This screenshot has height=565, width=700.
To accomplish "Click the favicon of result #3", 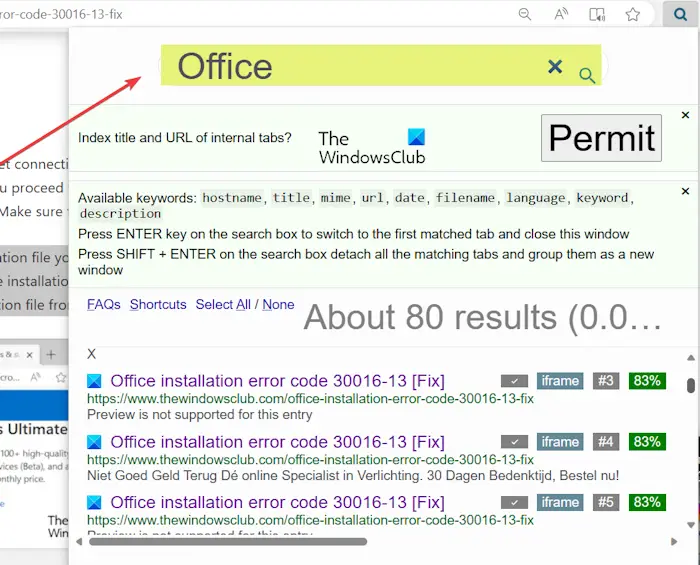I will coord(94,381).
